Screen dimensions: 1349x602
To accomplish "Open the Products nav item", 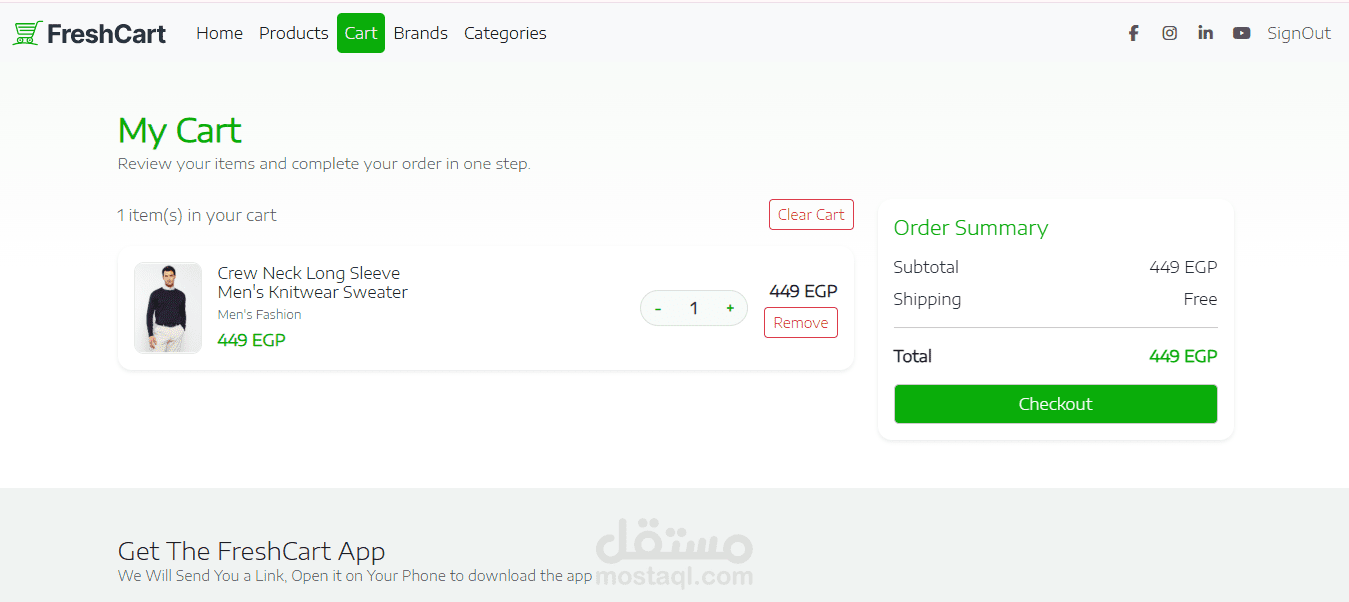I will [293, 33].
